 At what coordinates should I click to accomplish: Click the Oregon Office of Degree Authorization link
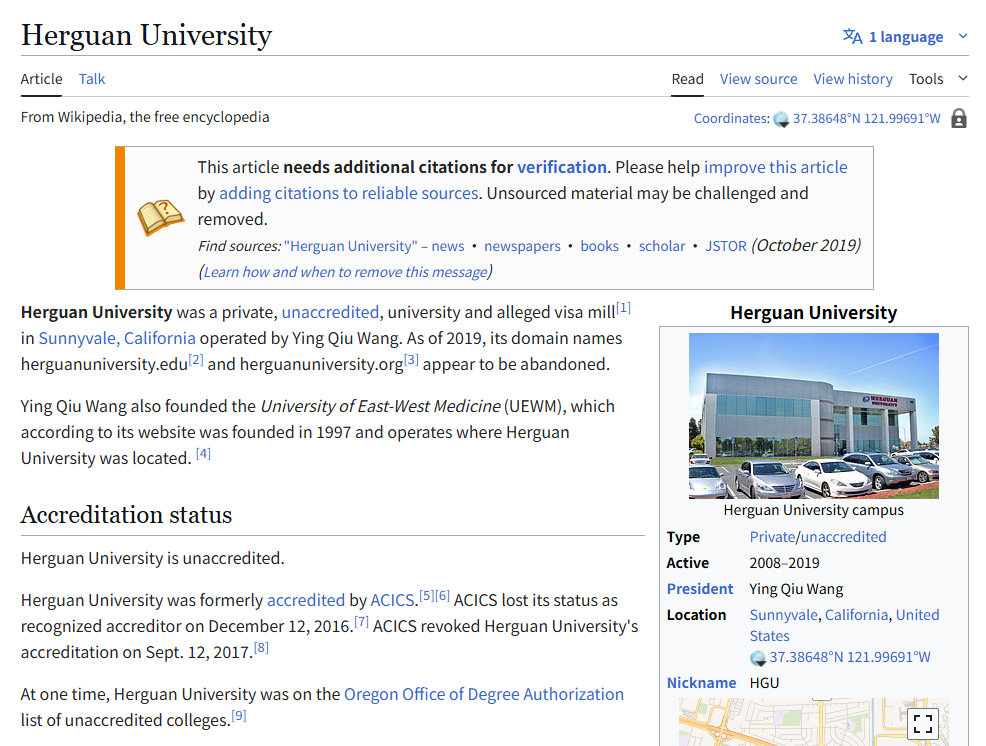point(483,694)
